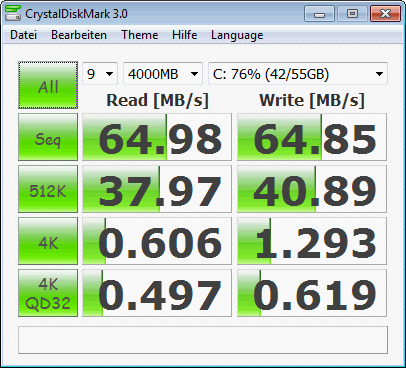Close the CrystalDiskMark window
This screenshot has height=368, width=406.
(385, 14)
